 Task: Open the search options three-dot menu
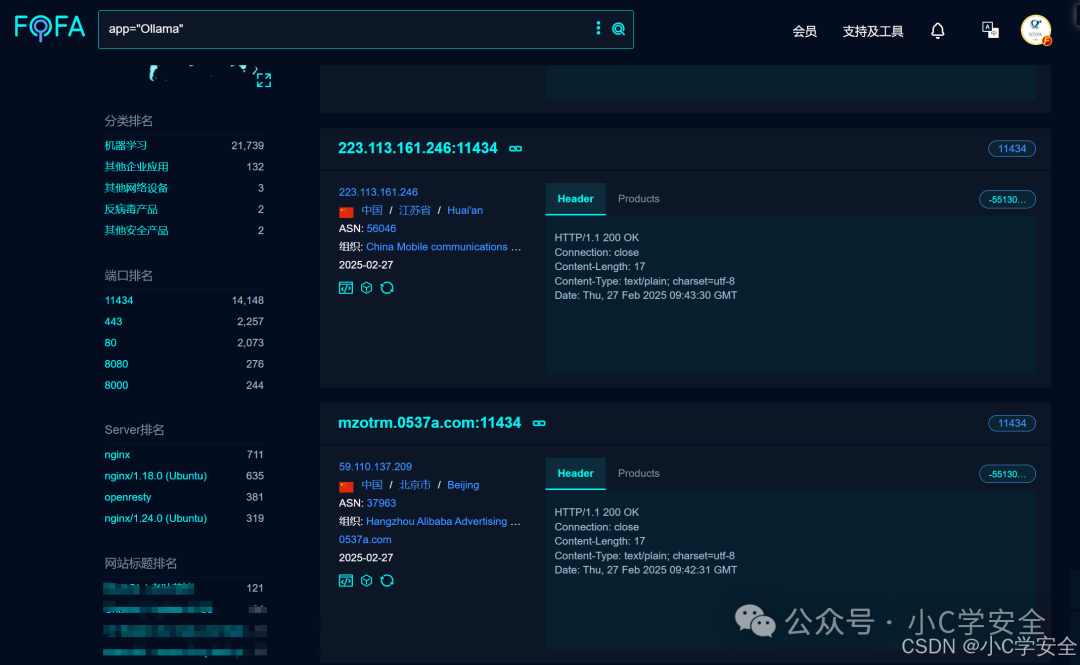point(598,28)
